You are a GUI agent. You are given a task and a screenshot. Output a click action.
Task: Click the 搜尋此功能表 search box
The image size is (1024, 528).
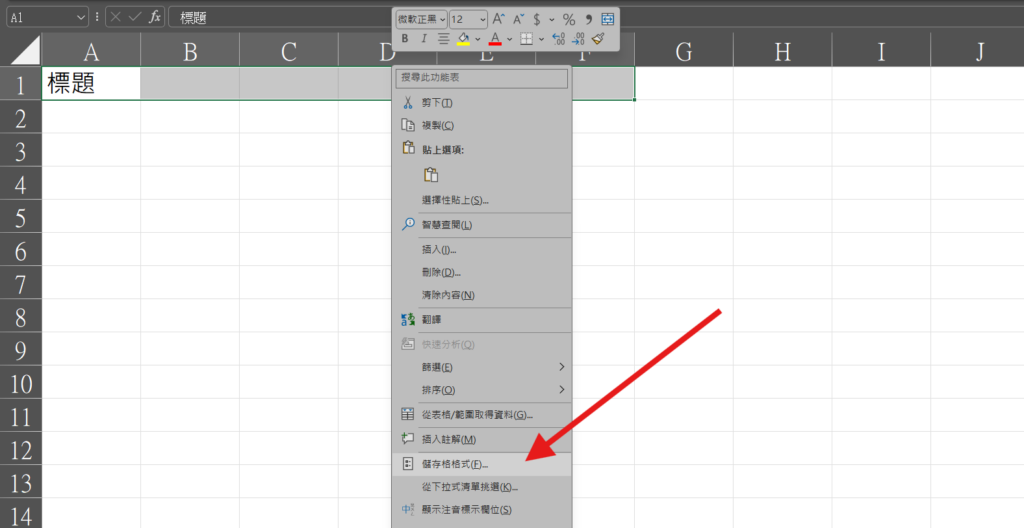pos(481,77)
